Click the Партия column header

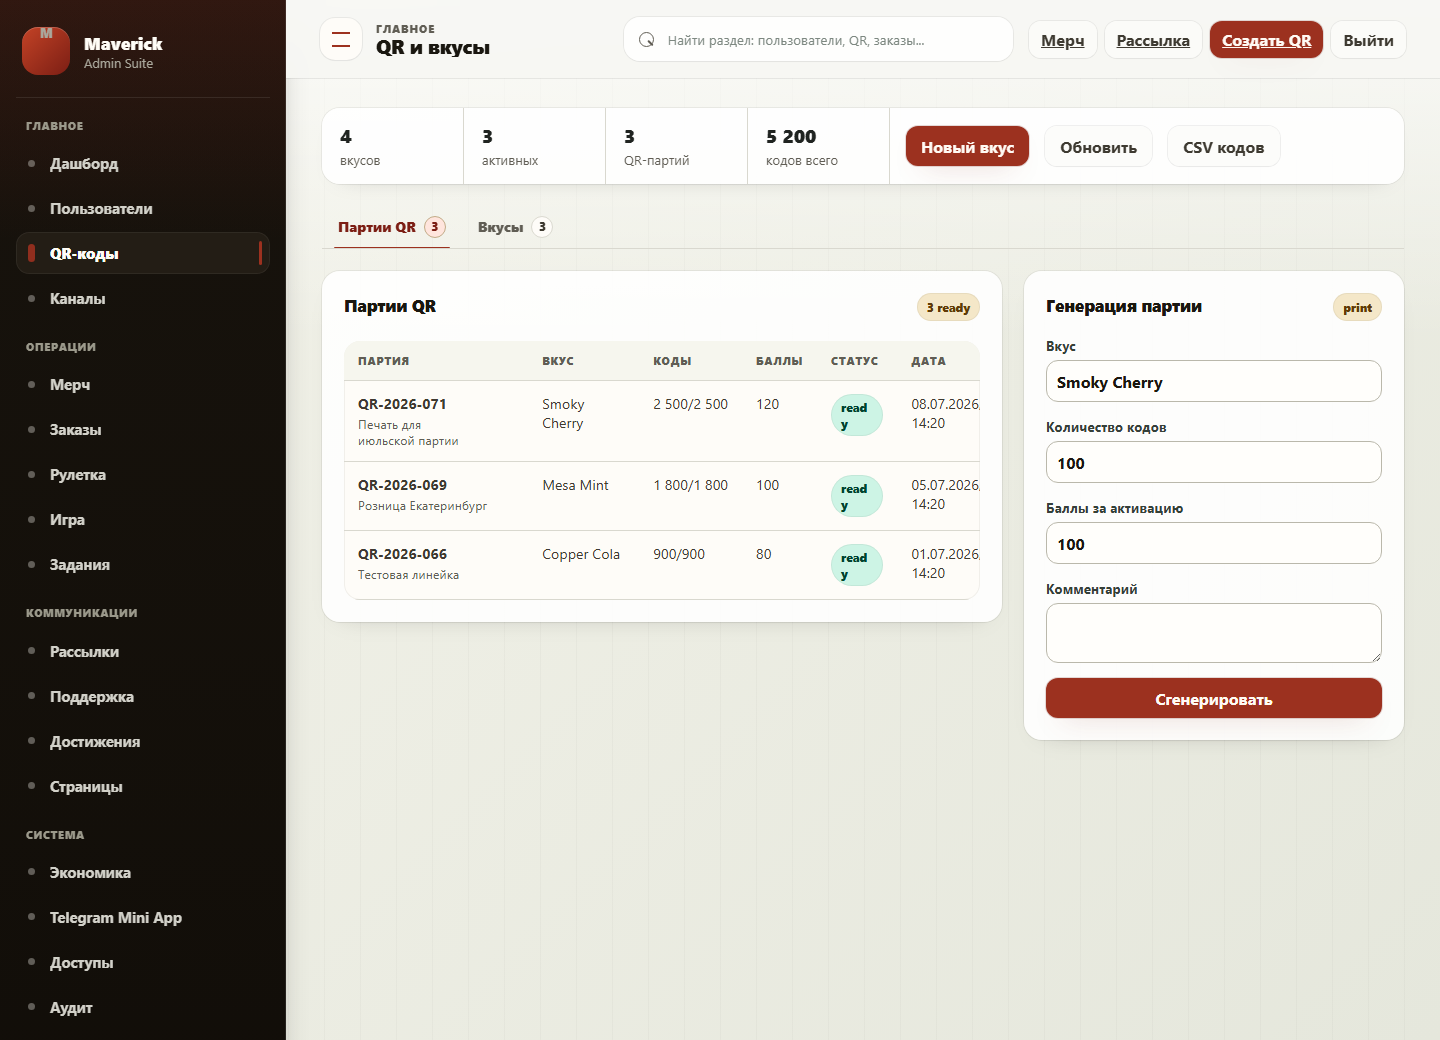click(x=384, y=361)
